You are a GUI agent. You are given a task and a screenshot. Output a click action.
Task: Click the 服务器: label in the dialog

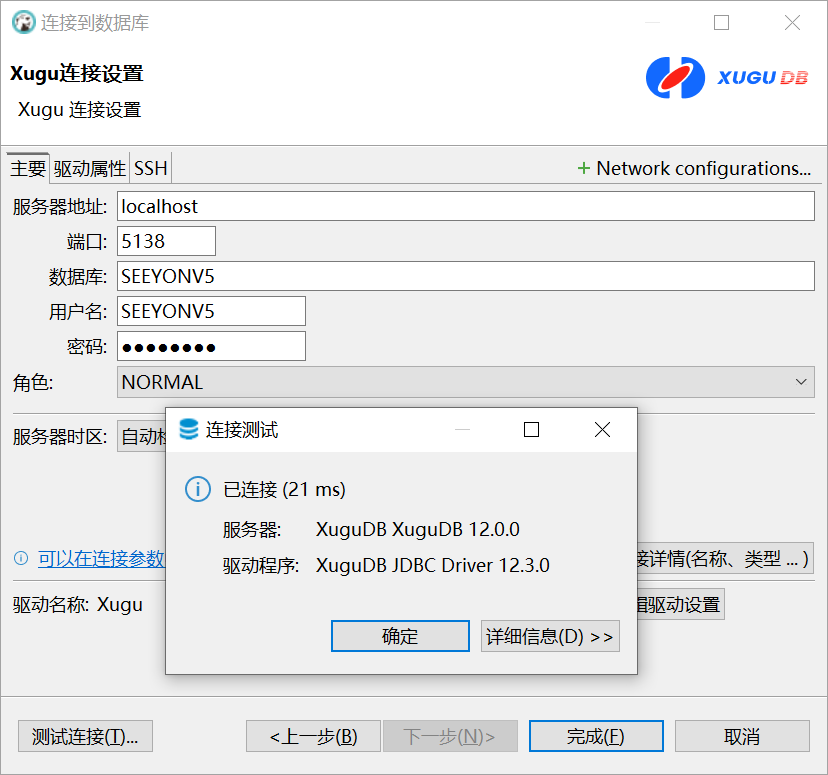pos(252,530)
